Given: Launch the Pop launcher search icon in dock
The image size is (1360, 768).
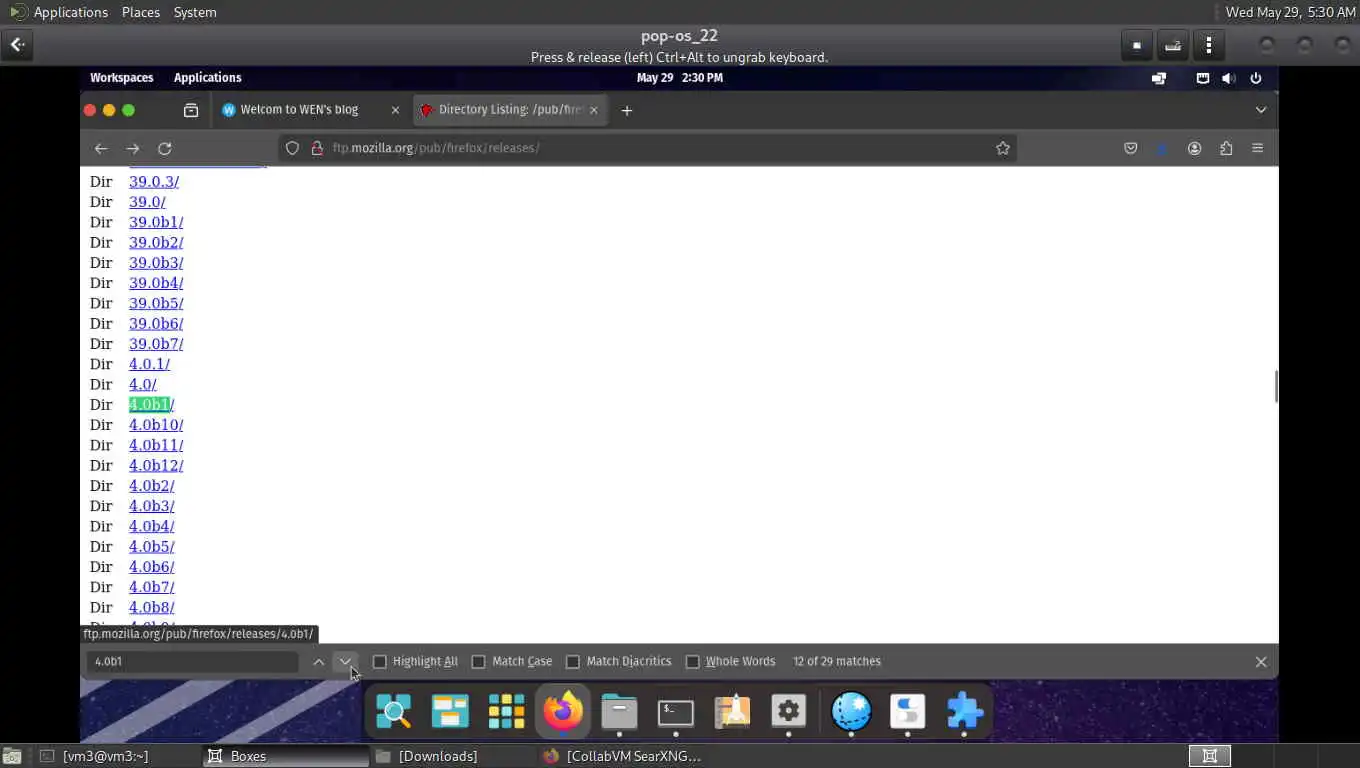Looking at the screenshot, I should coord(393,712).
